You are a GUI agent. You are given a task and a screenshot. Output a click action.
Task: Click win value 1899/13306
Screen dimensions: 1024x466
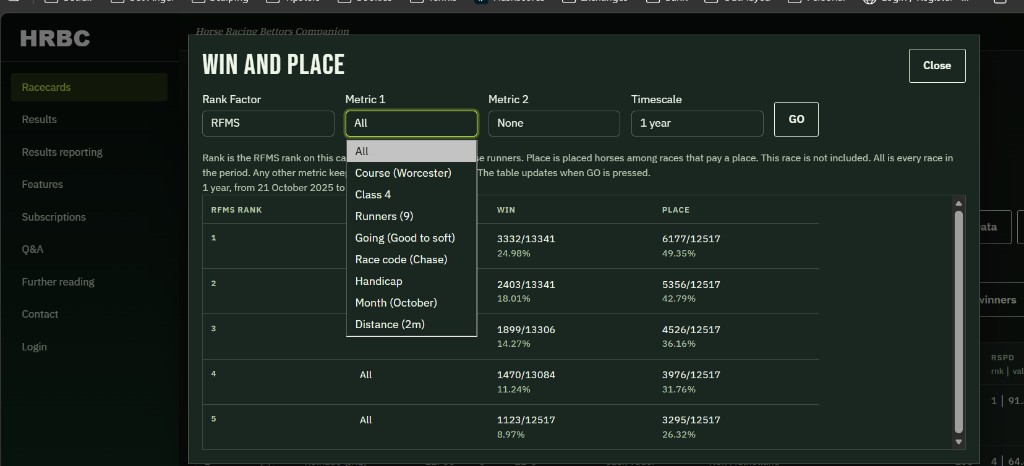tap(526, 330)
